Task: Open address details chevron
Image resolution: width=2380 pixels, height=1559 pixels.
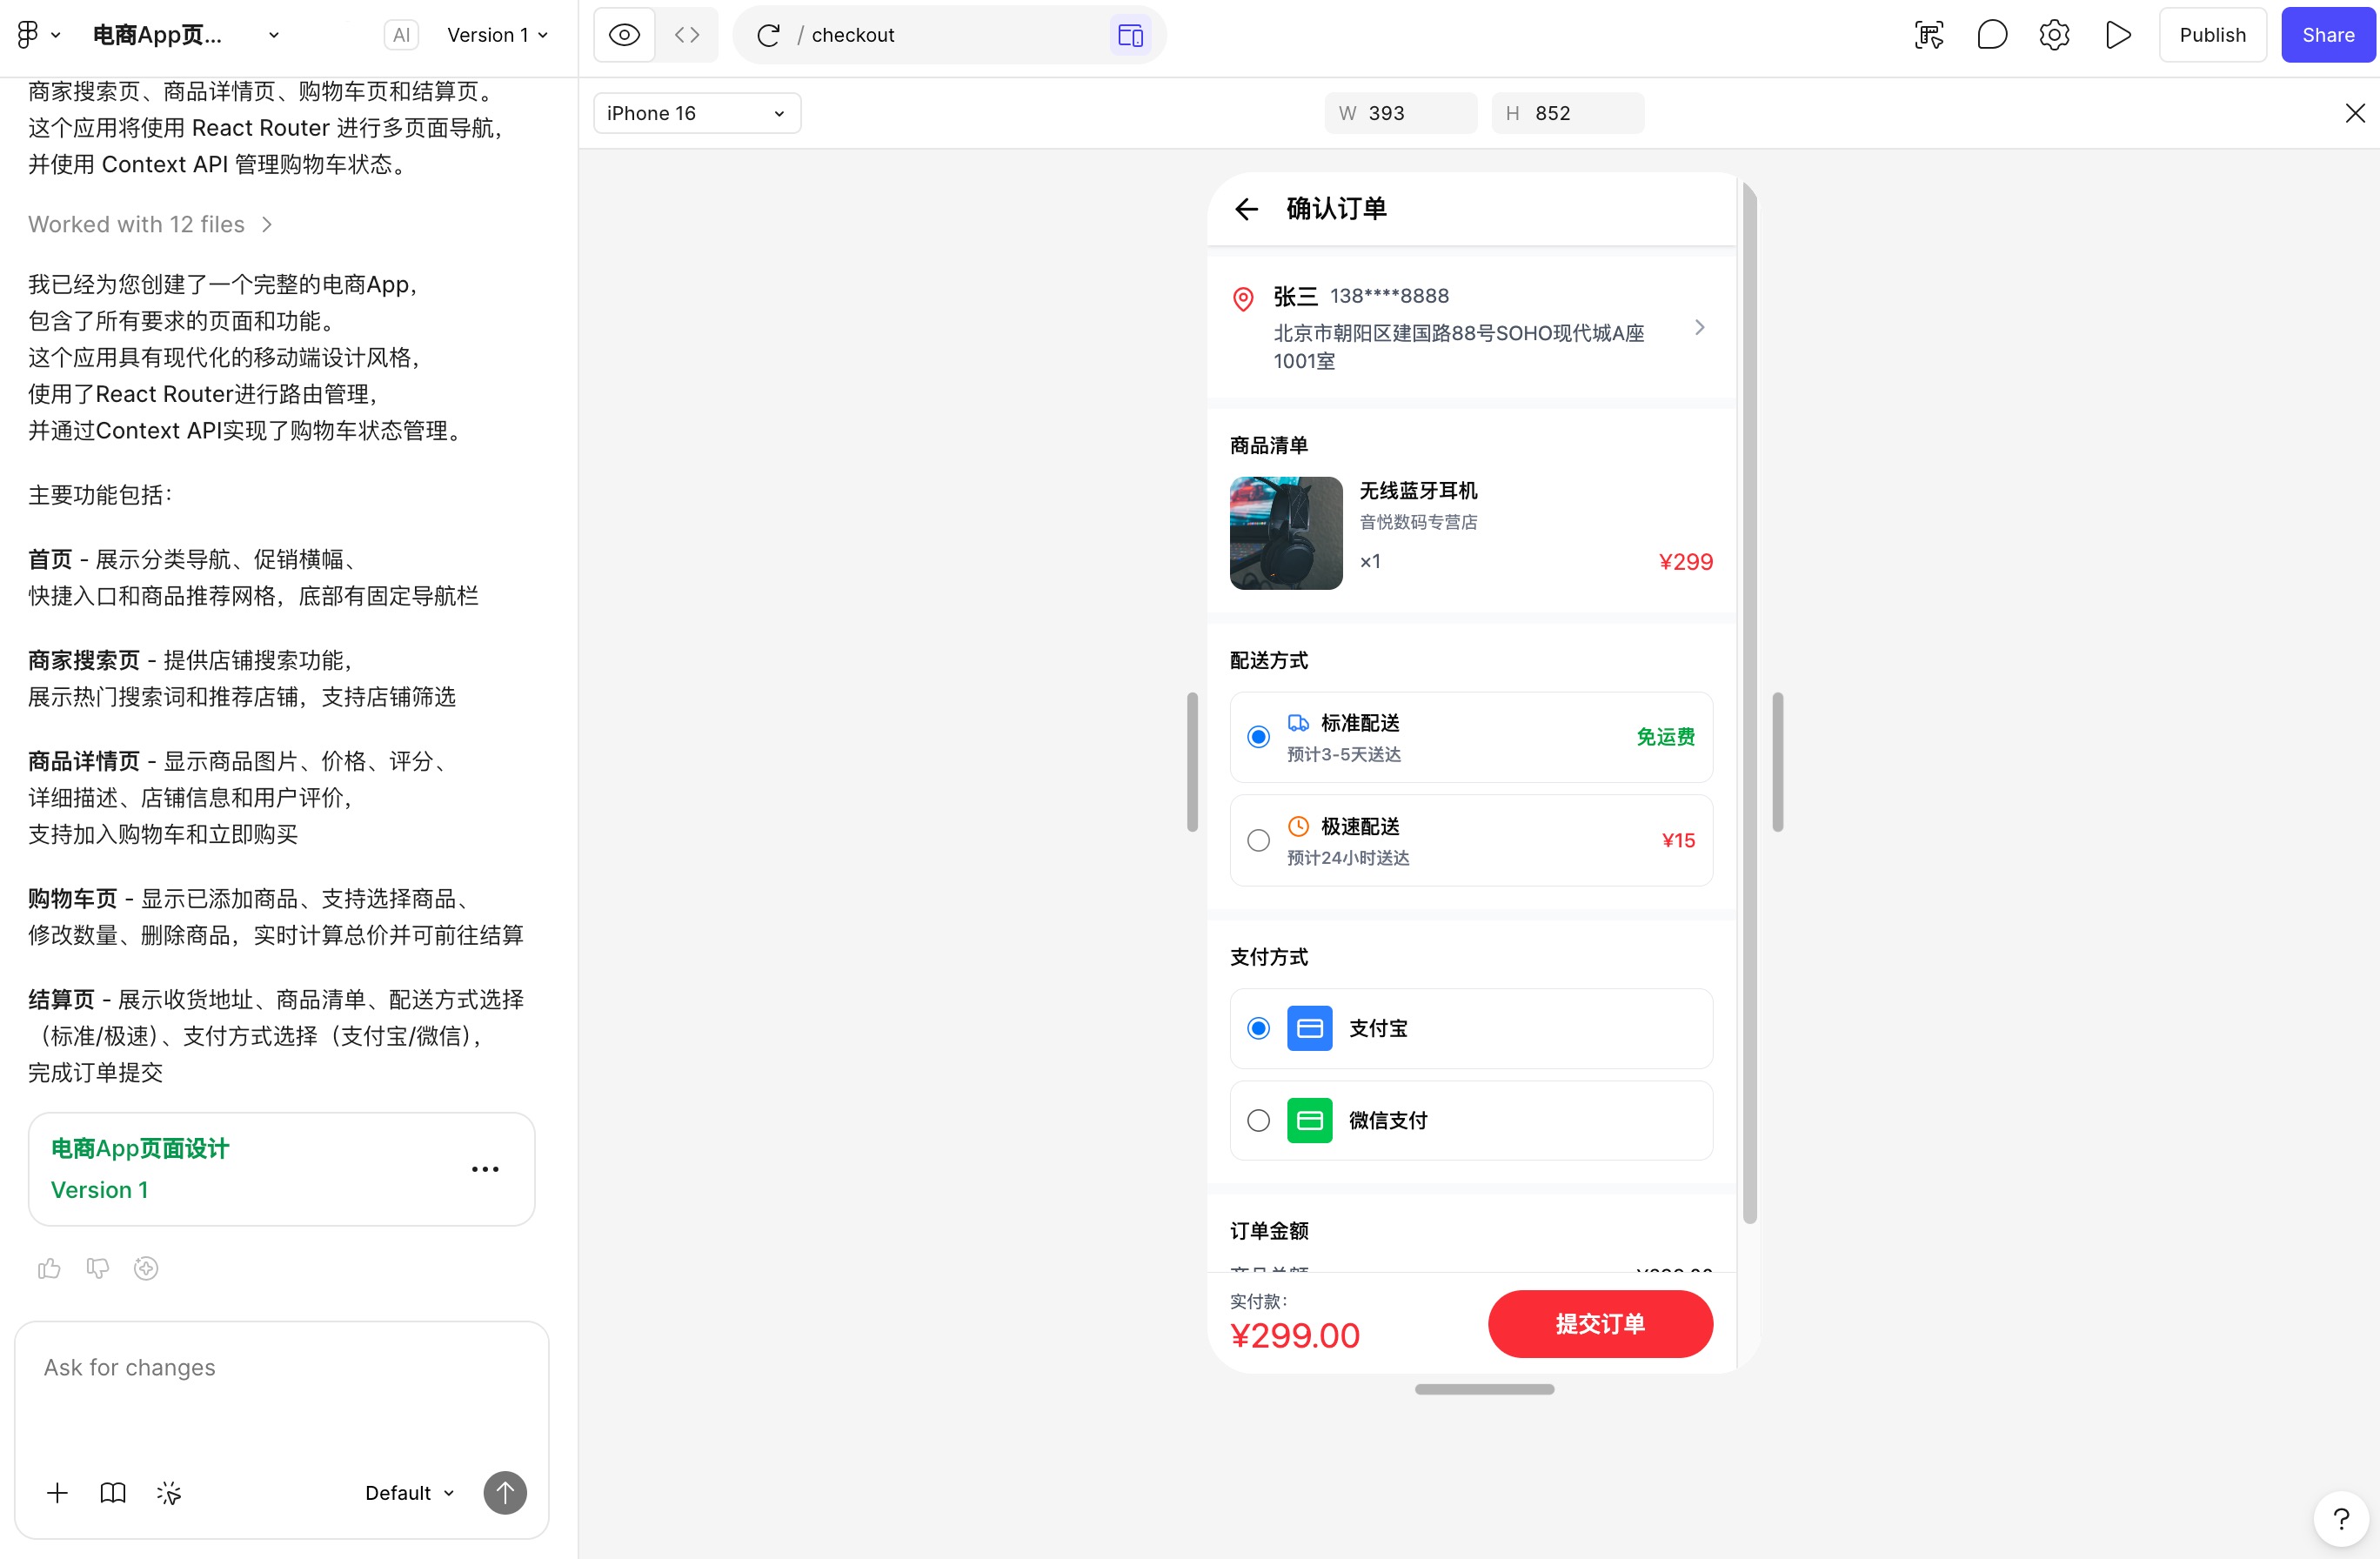Action: [x=1699, y=328]
